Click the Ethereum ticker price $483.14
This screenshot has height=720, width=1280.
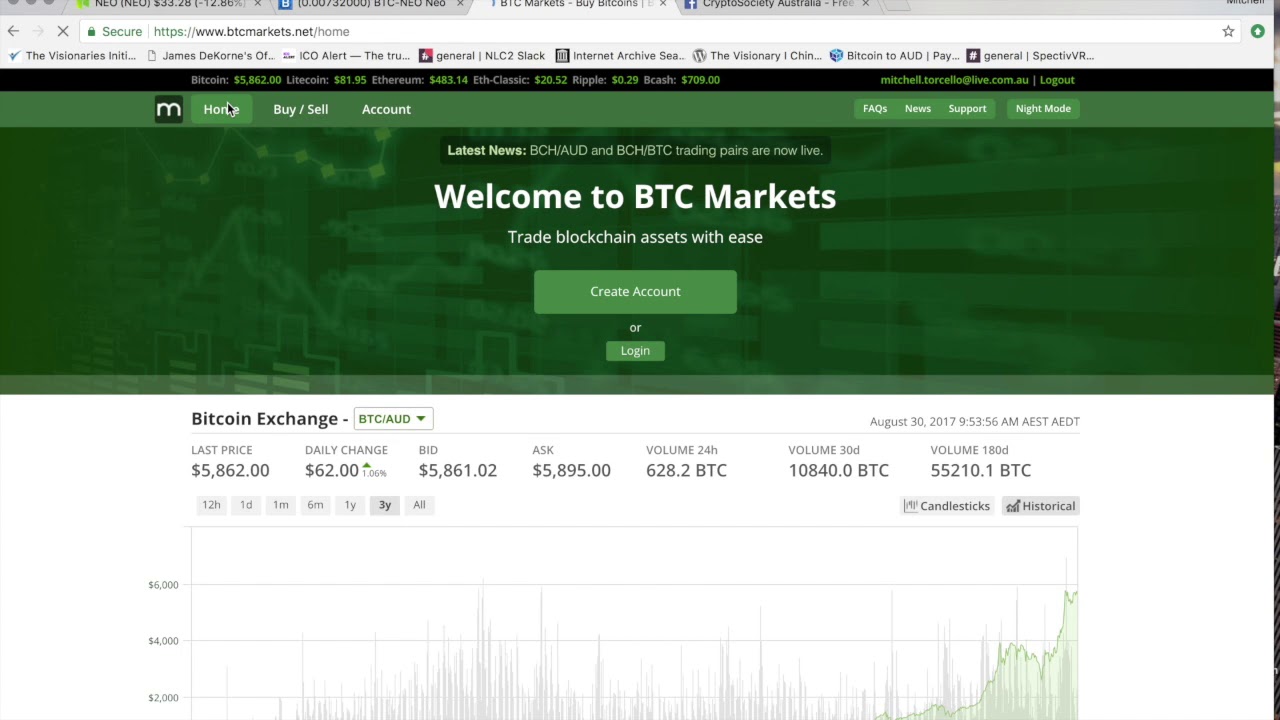click(x=447, y=80)
